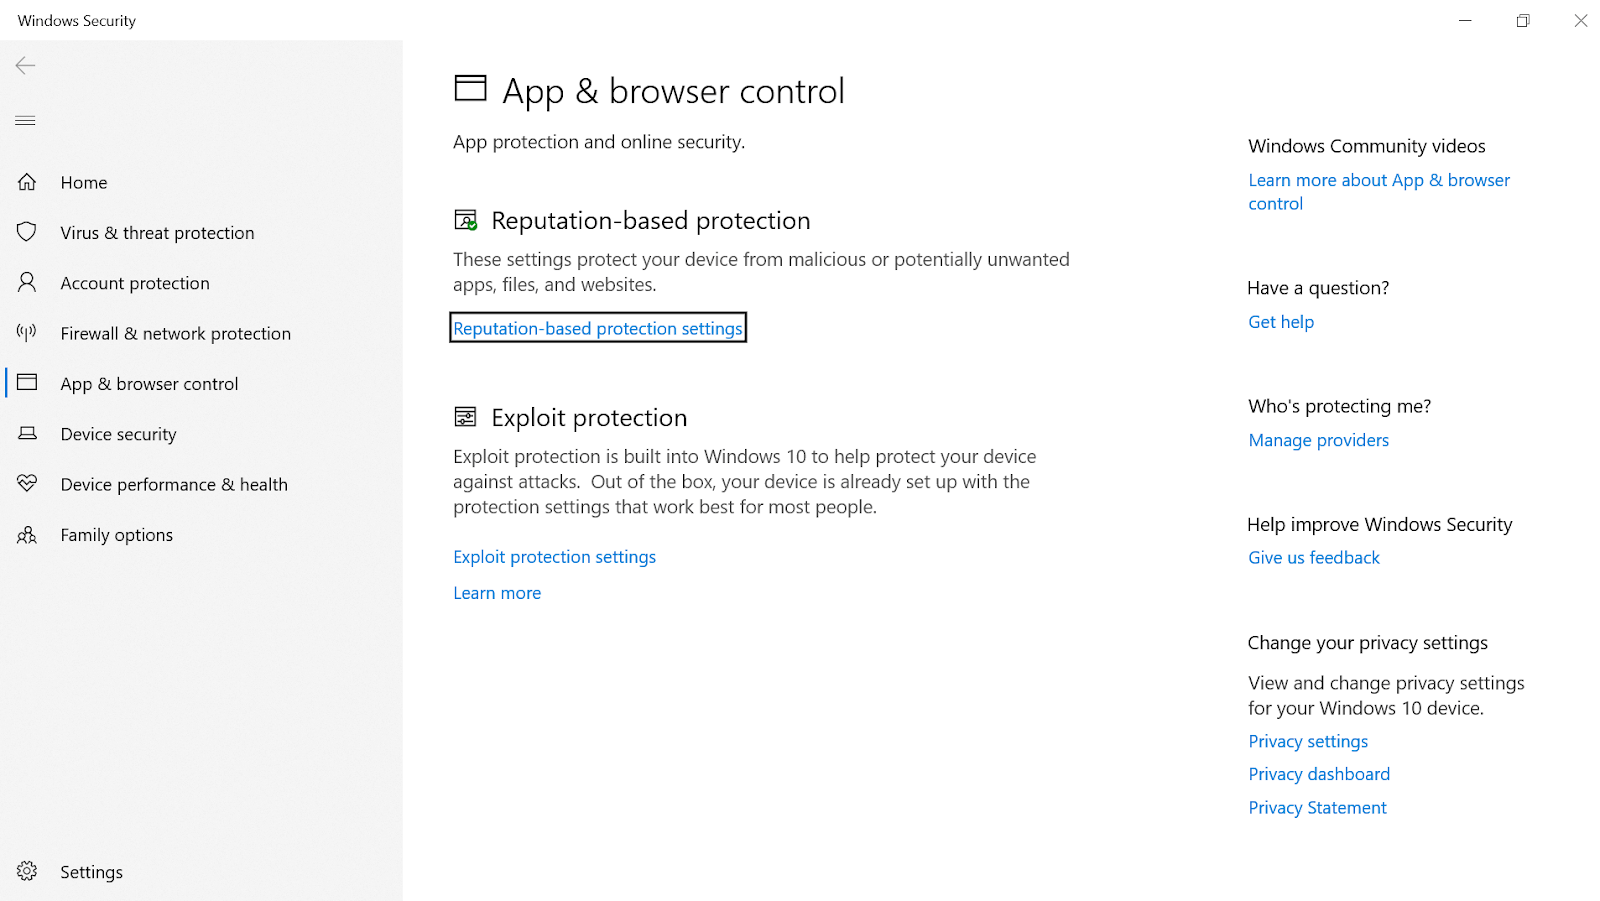This screenshot has height=901, width=1600.
Task: Select the Family options people icon
Action: (x=27, y=534)
